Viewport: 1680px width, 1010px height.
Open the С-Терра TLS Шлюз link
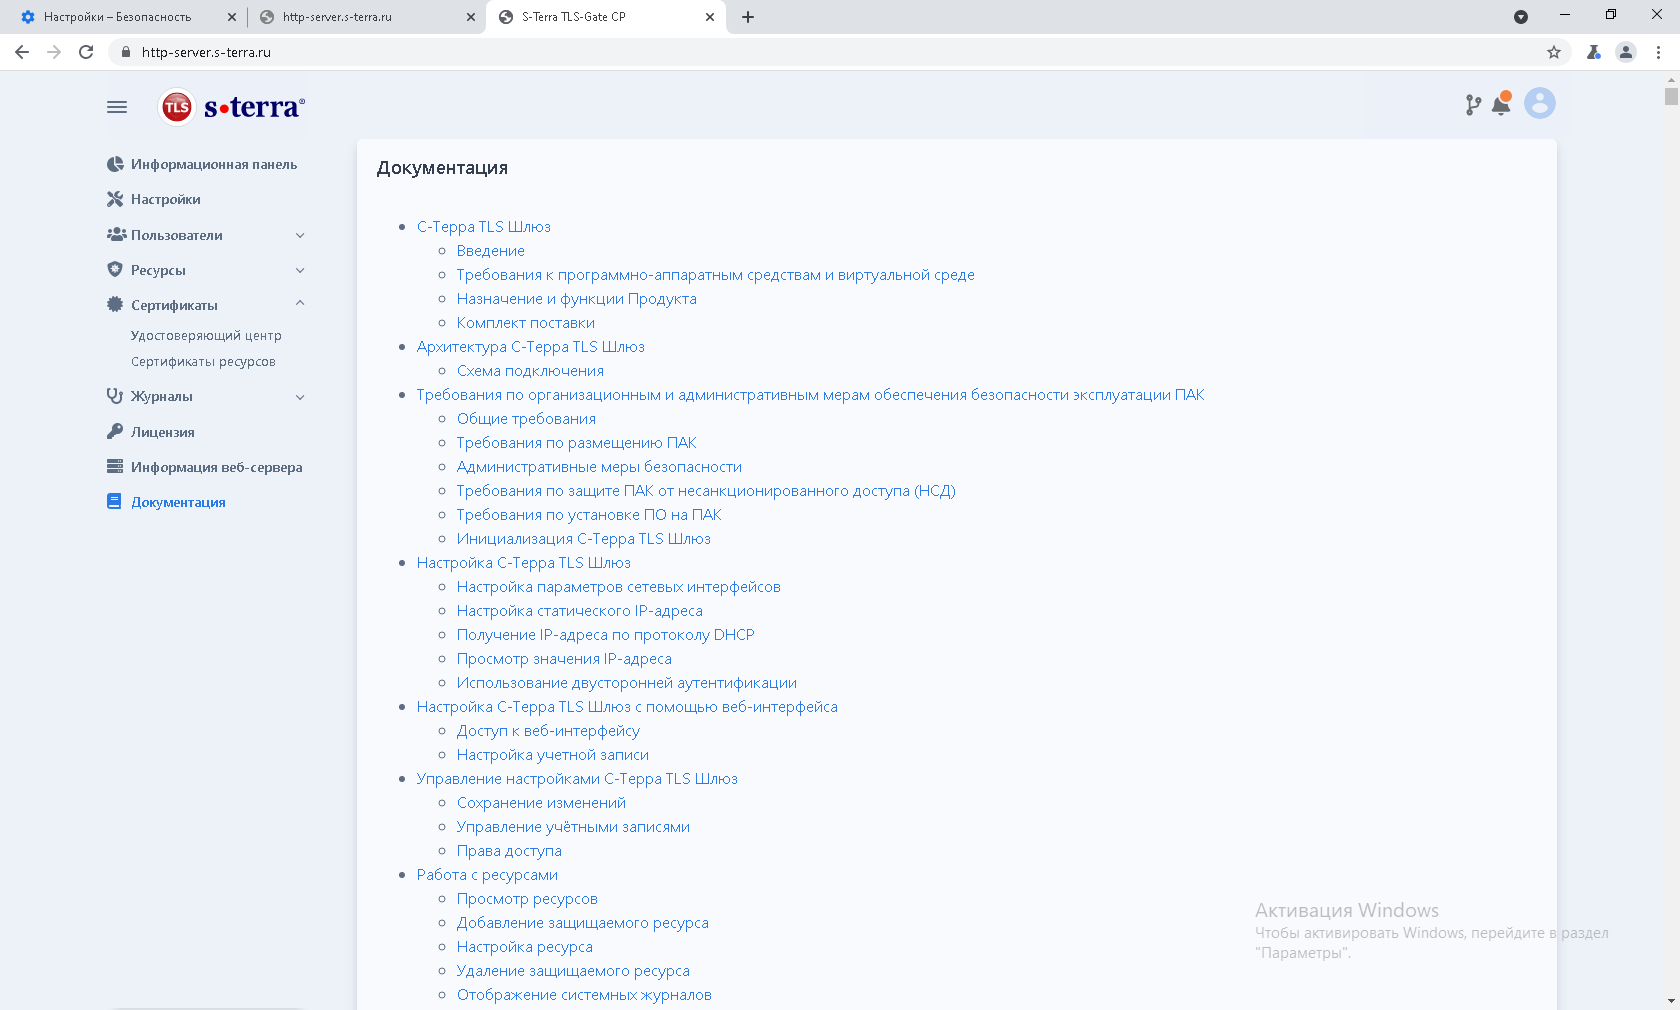click(484, 227)
